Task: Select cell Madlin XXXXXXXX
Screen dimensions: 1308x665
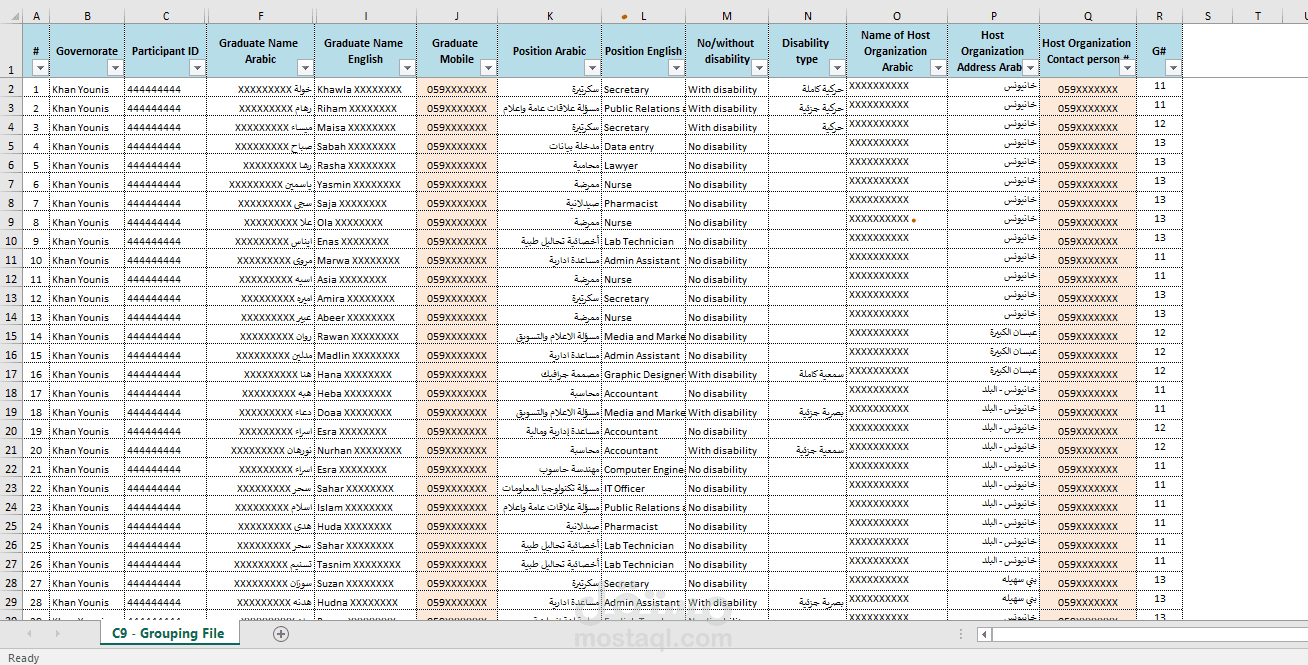Action: pyautogui.click(x=366, y=355)
